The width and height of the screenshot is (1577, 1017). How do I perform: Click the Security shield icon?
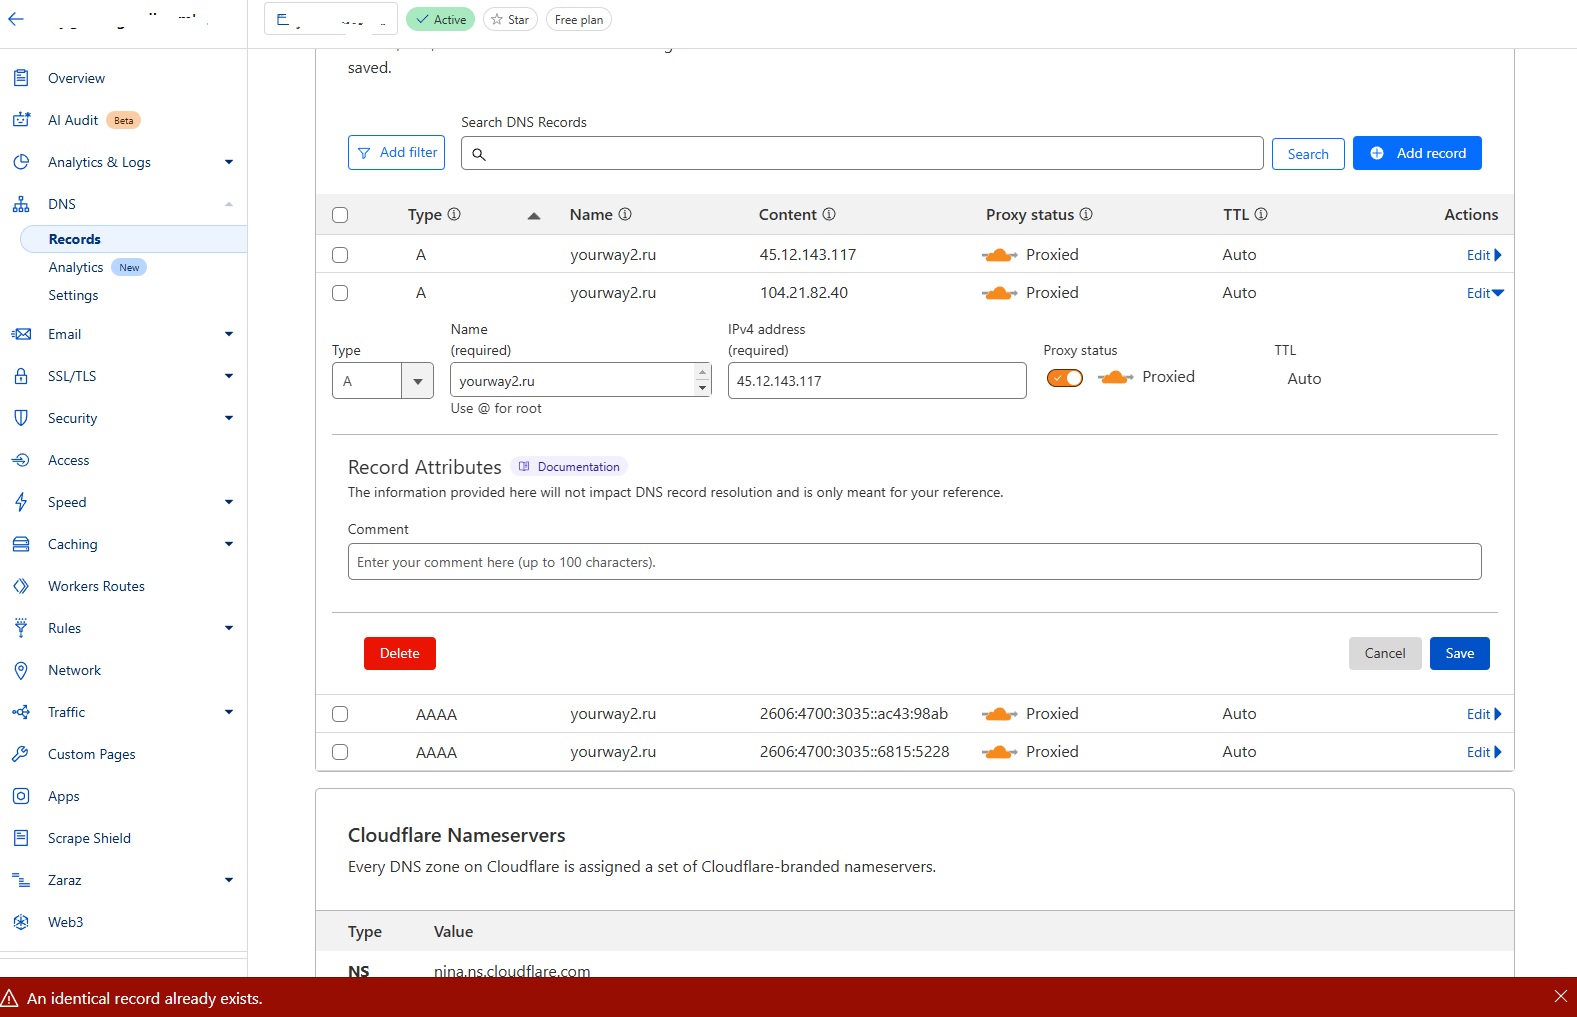coord(21,418)
